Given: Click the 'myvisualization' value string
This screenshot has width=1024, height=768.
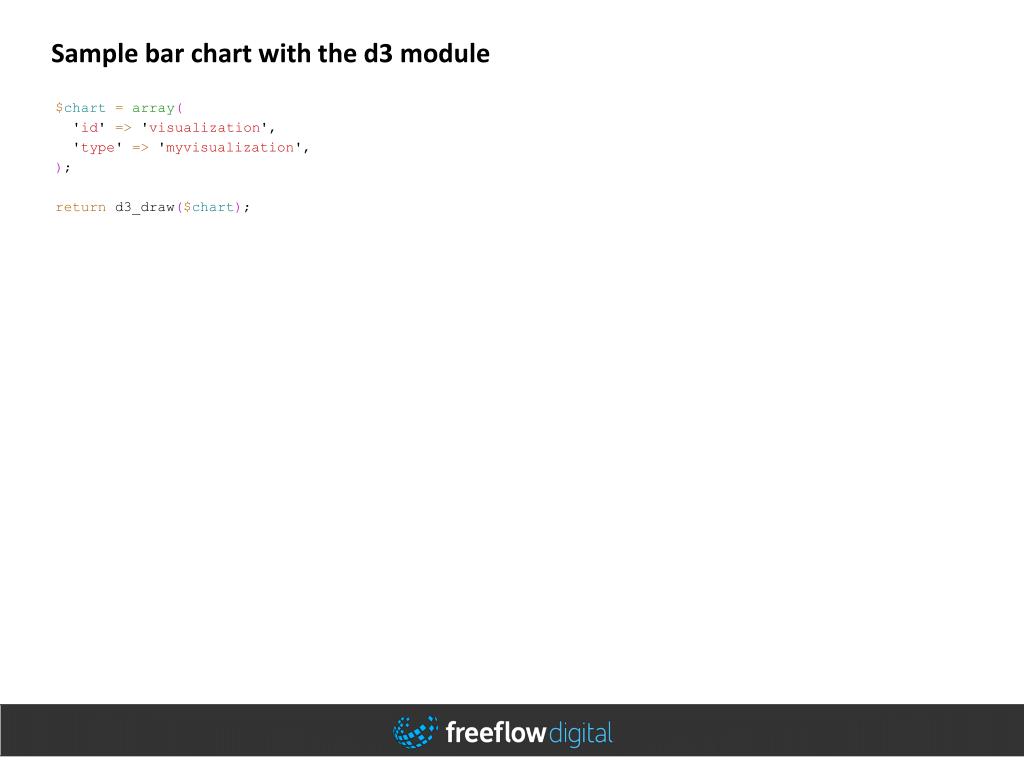Looking at the screenshot, I should tap(230, 148).
